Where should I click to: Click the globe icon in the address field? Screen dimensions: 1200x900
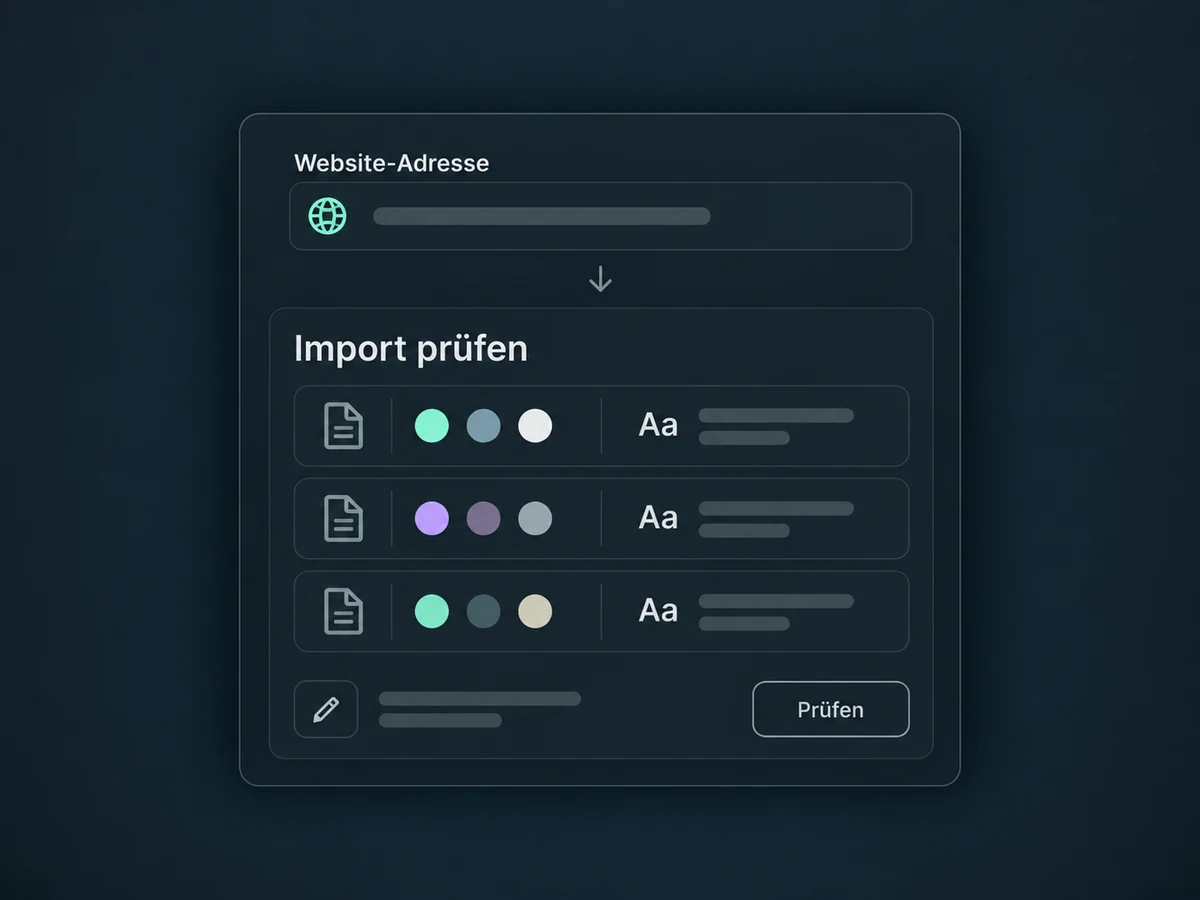pos(328,216)
